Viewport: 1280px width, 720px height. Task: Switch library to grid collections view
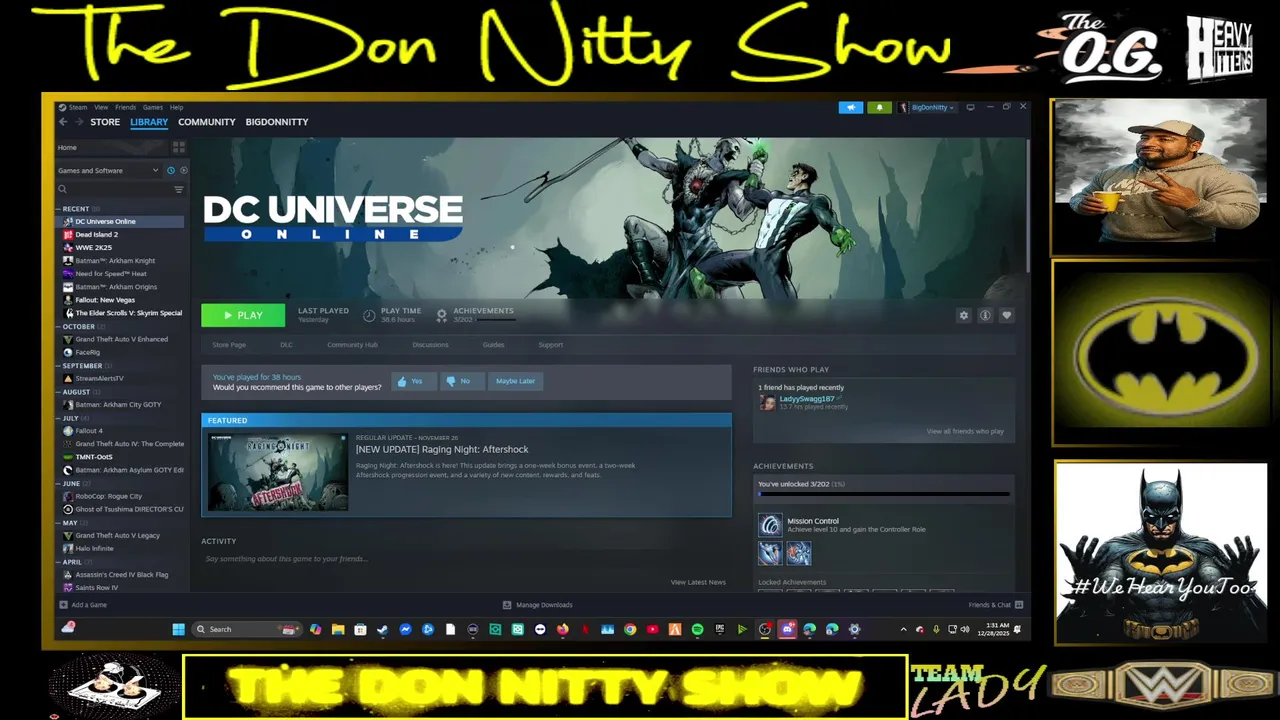point(179,147)
